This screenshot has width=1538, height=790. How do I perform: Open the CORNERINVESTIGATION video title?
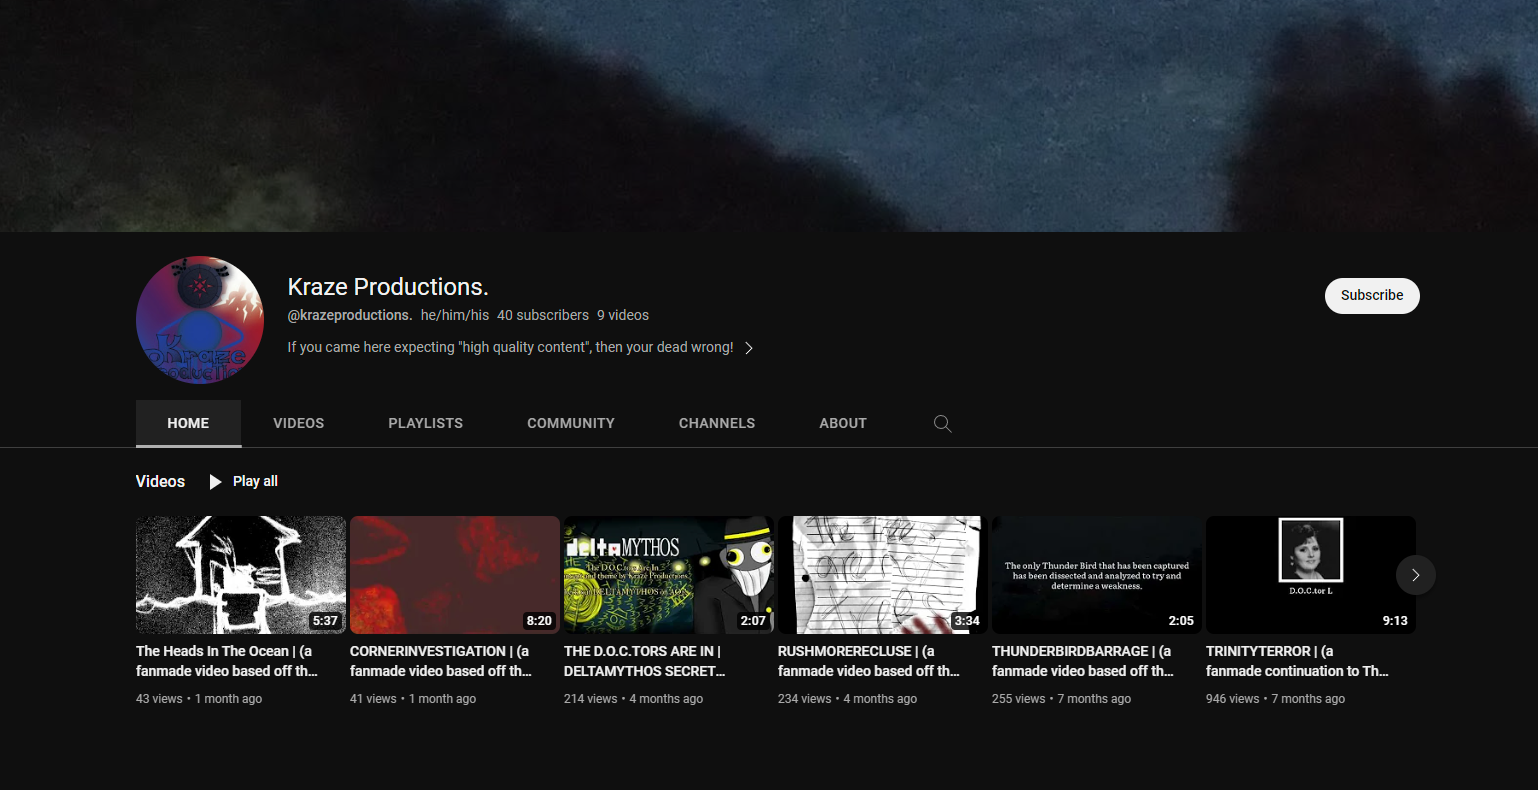(441, 661)
